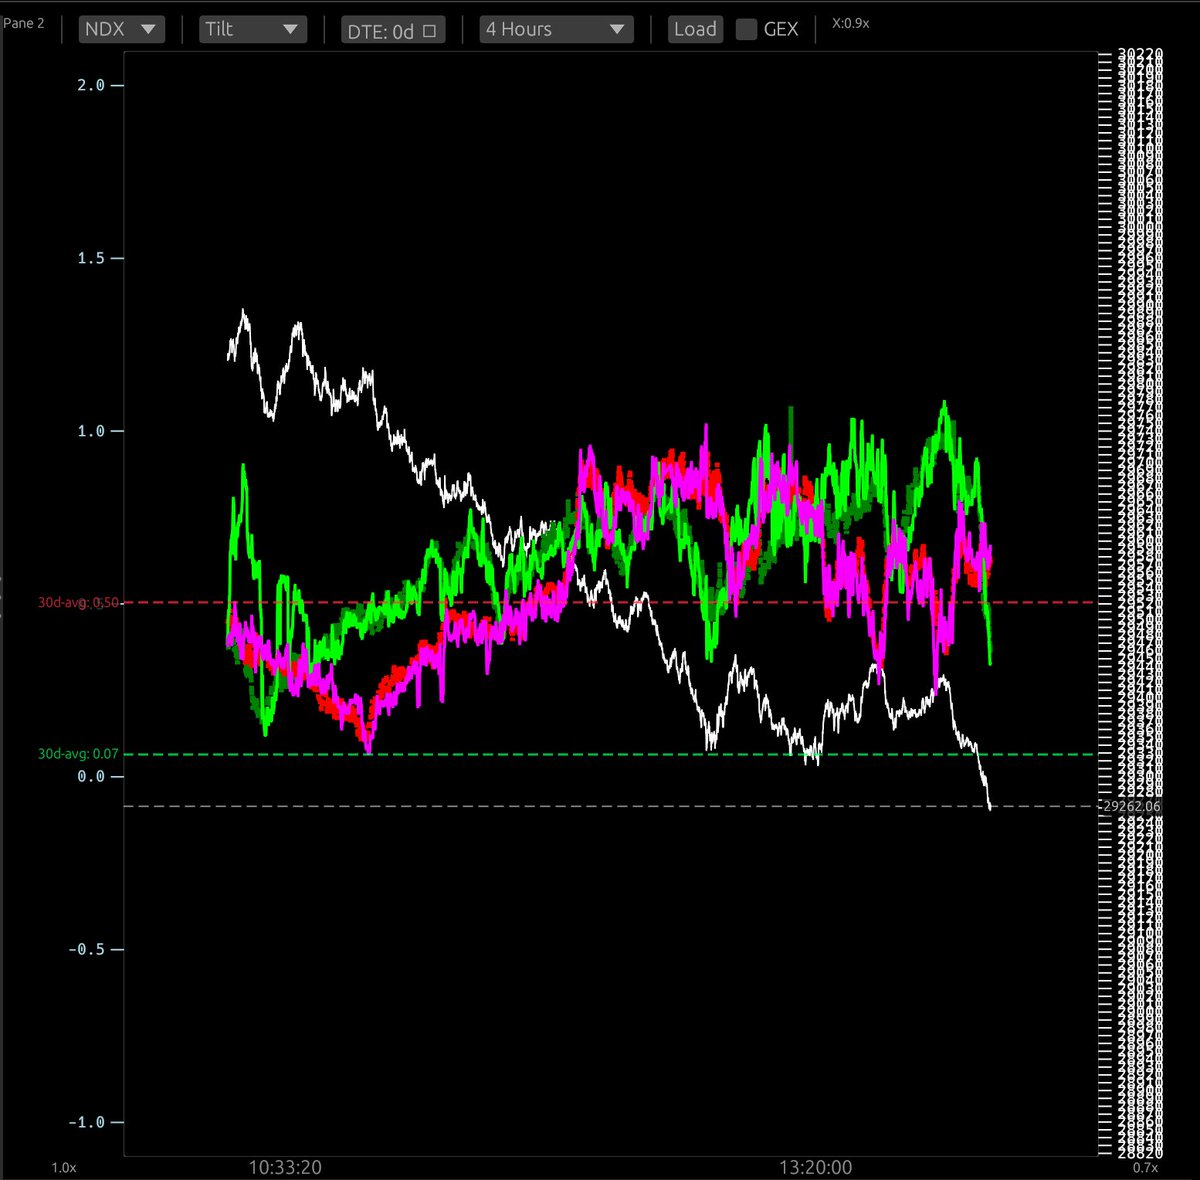Open the NDX symbol dropdown
The height and width of the screenshot is (1180, 1200).
tap(122, 29)
